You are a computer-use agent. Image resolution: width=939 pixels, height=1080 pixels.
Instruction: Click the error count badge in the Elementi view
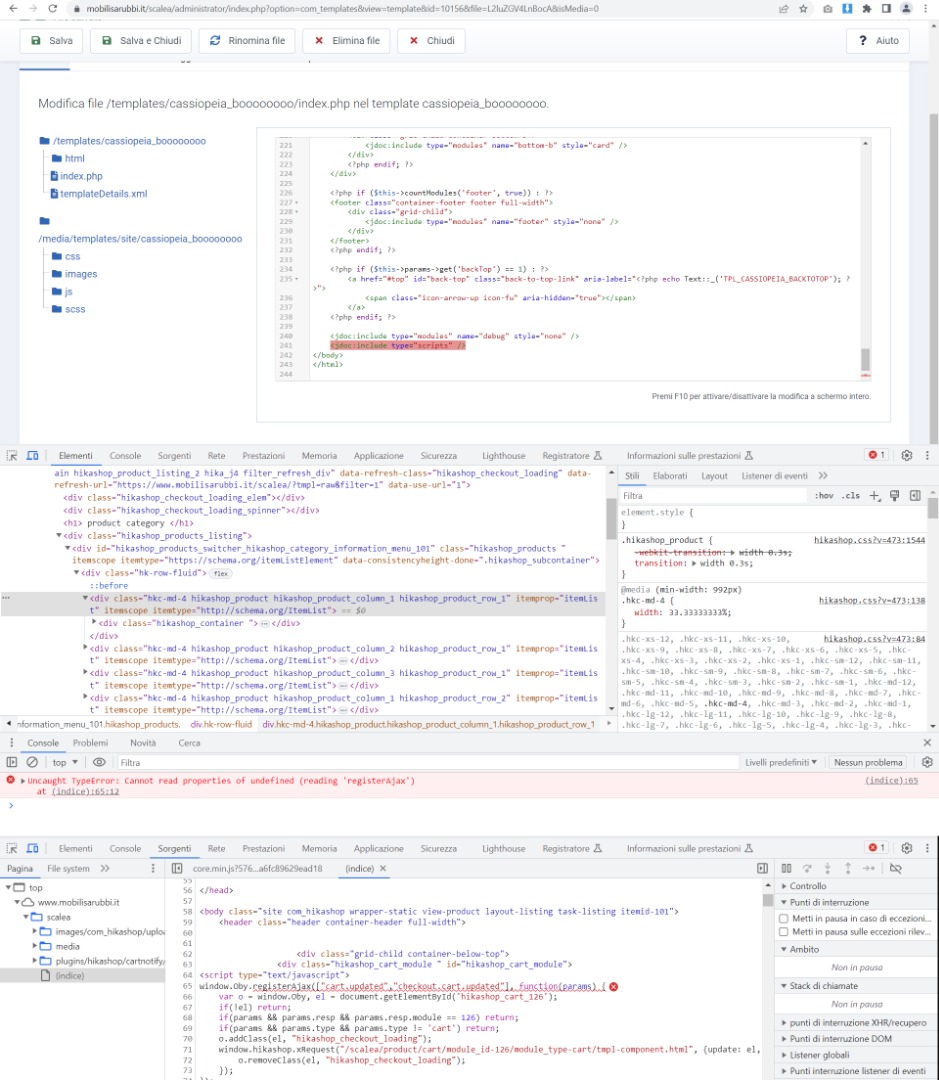pyautogui.click(x=877, y=455)
